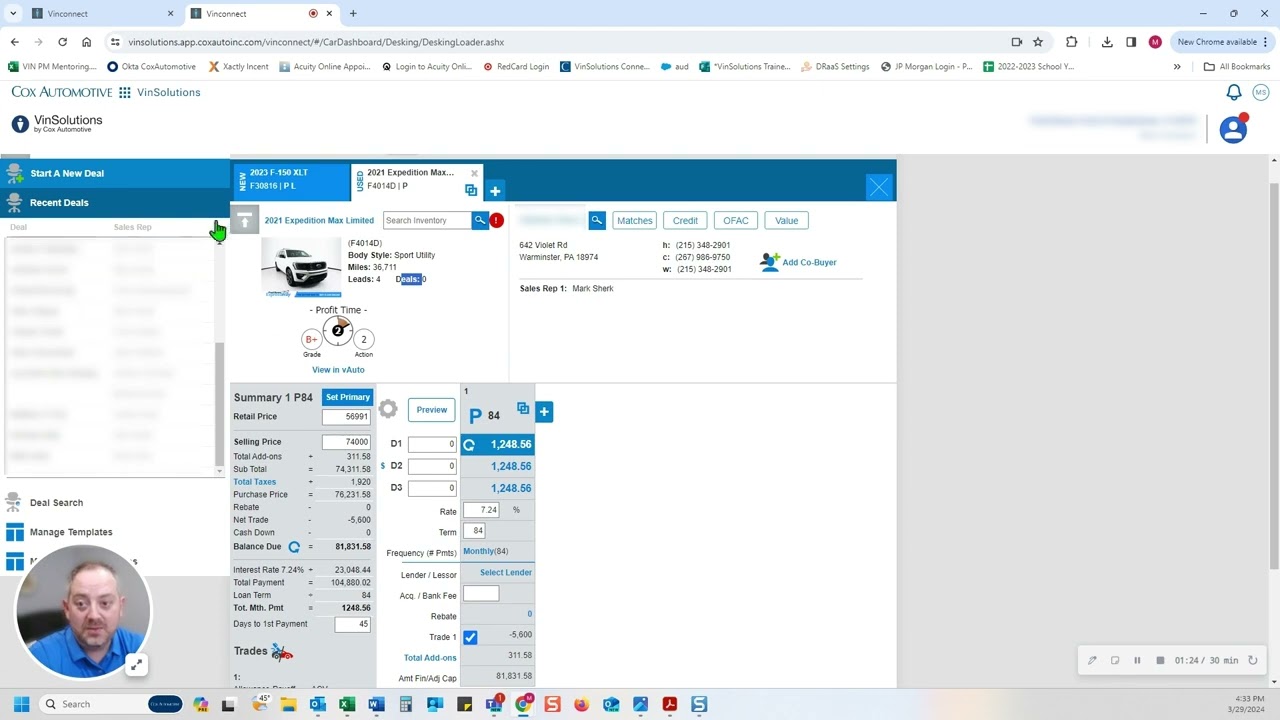Click the Preview button
The height and width of the screenshot is (720, 1280).
pyautogui.click(x=432, y=410)
